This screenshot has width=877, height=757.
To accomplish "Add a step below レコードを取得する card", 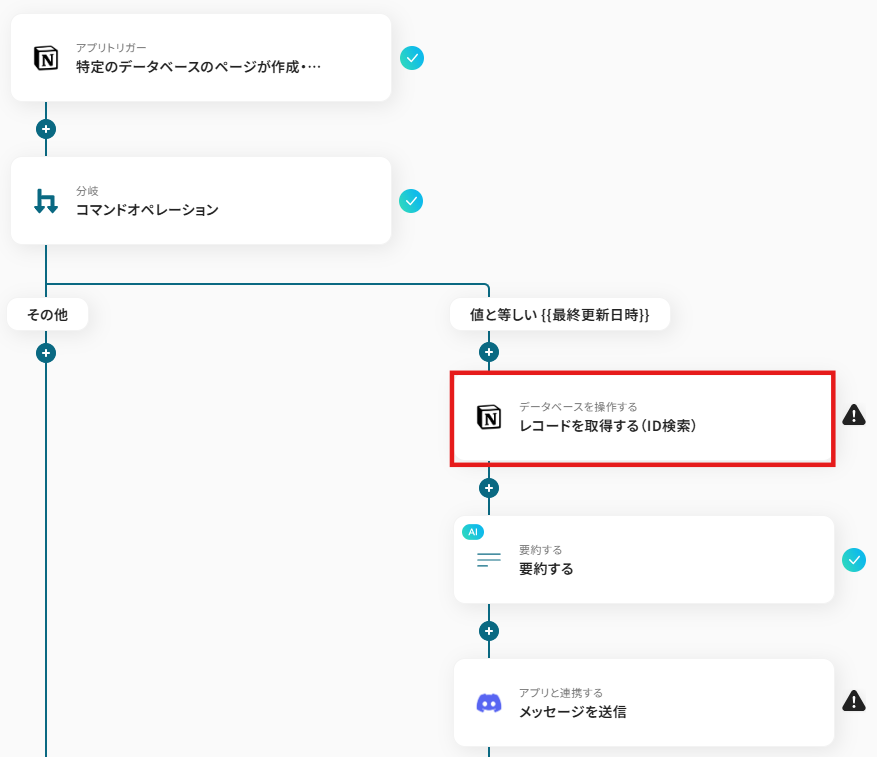I will (489, 488).
